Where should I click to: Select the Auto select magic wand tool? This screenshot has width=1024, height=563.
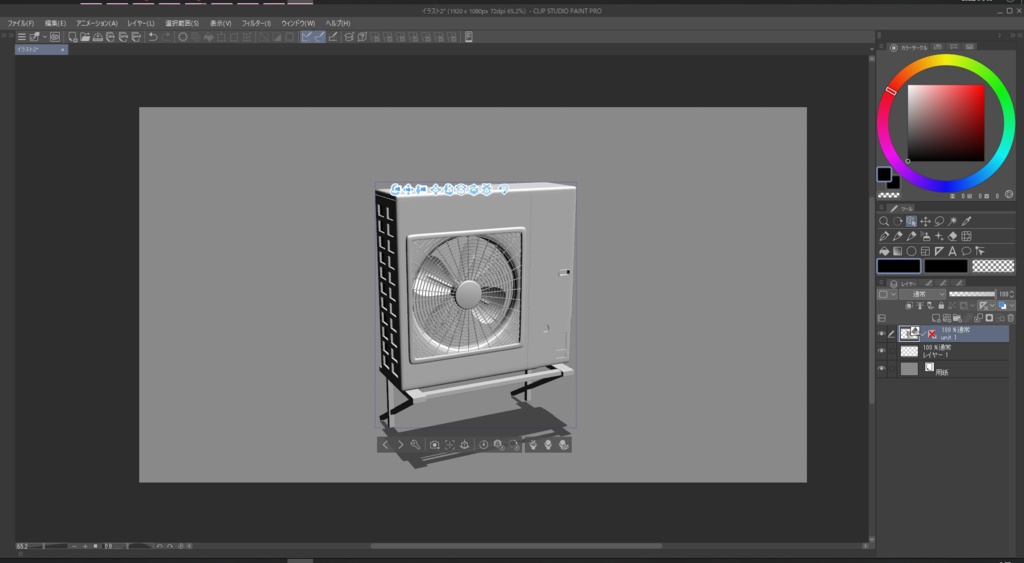tap(953, 221)
